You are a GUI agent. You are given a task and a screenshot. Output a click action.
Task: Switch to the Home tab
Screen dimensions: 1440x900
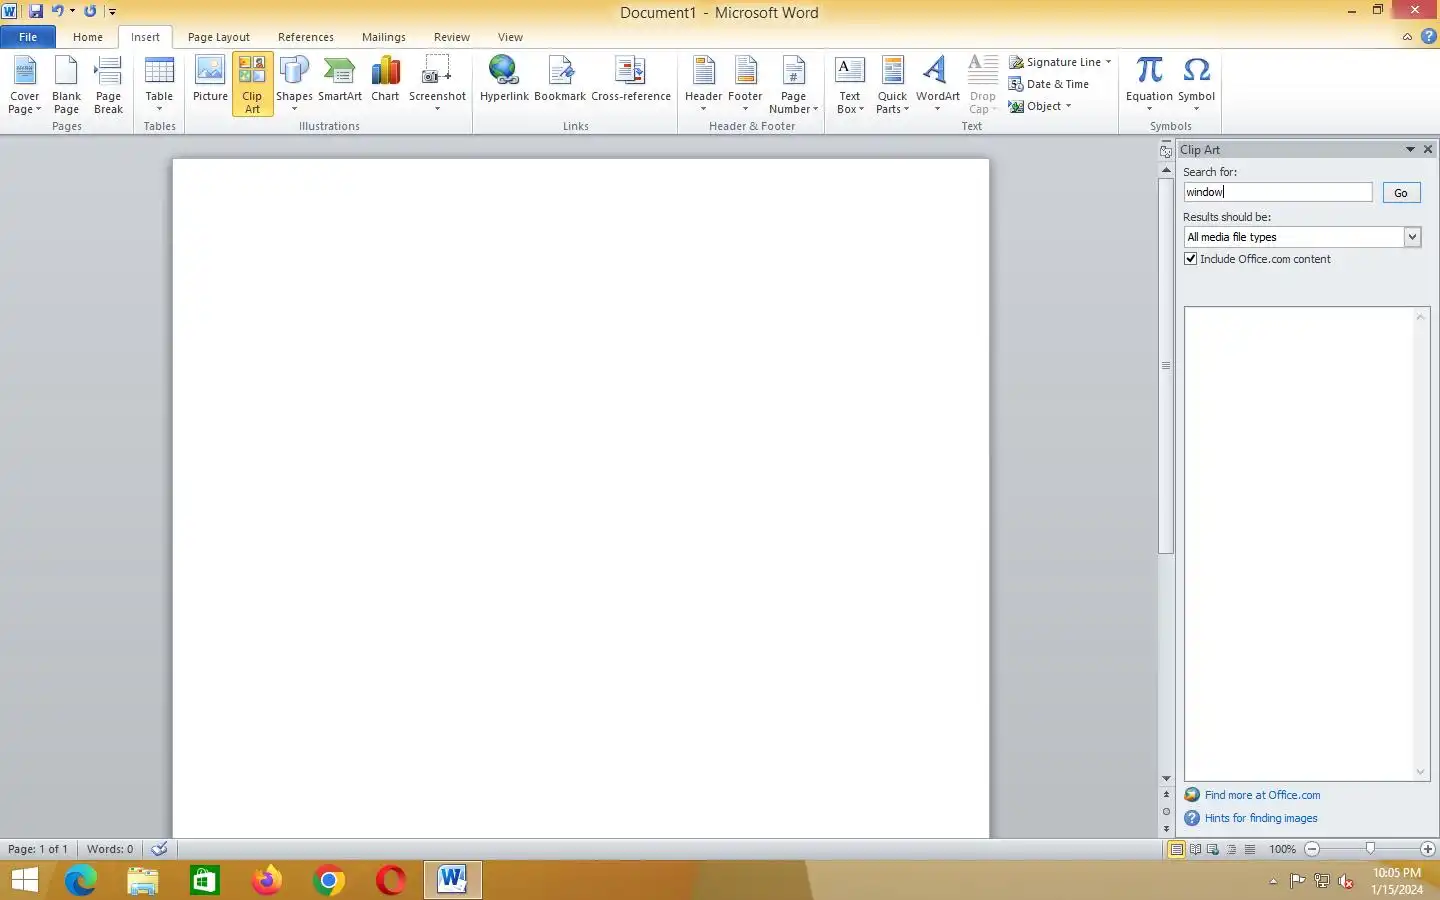88,37
